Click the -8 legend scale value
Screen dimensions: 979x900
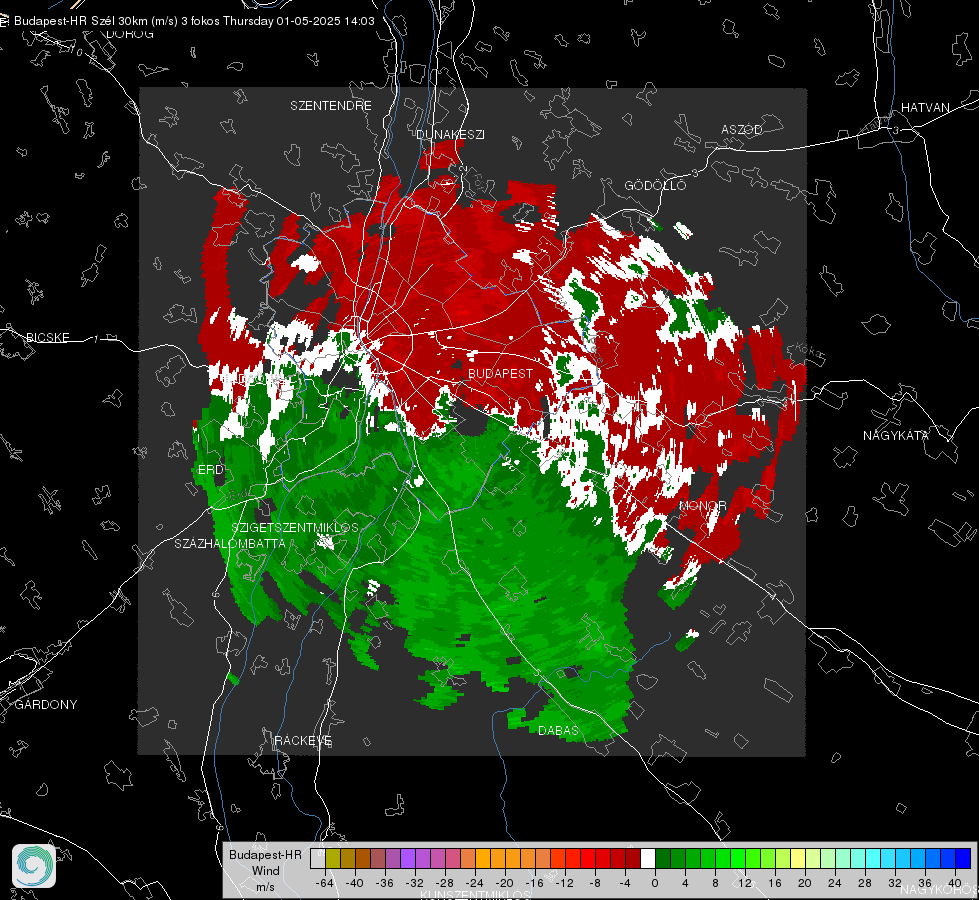pyautogui.click(x=595, y=883)
